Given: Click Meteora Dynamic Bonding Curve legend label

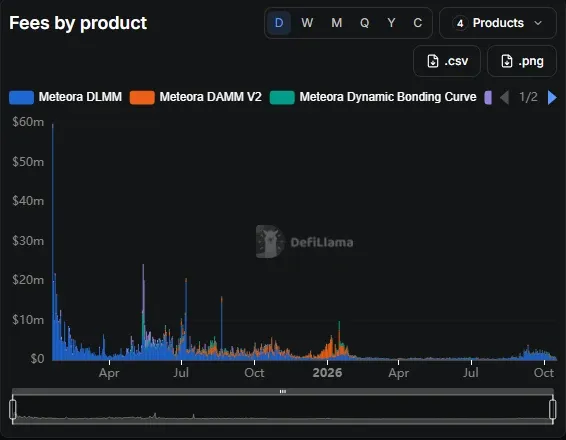Looking at the screenshot, I should pos(388,97).
